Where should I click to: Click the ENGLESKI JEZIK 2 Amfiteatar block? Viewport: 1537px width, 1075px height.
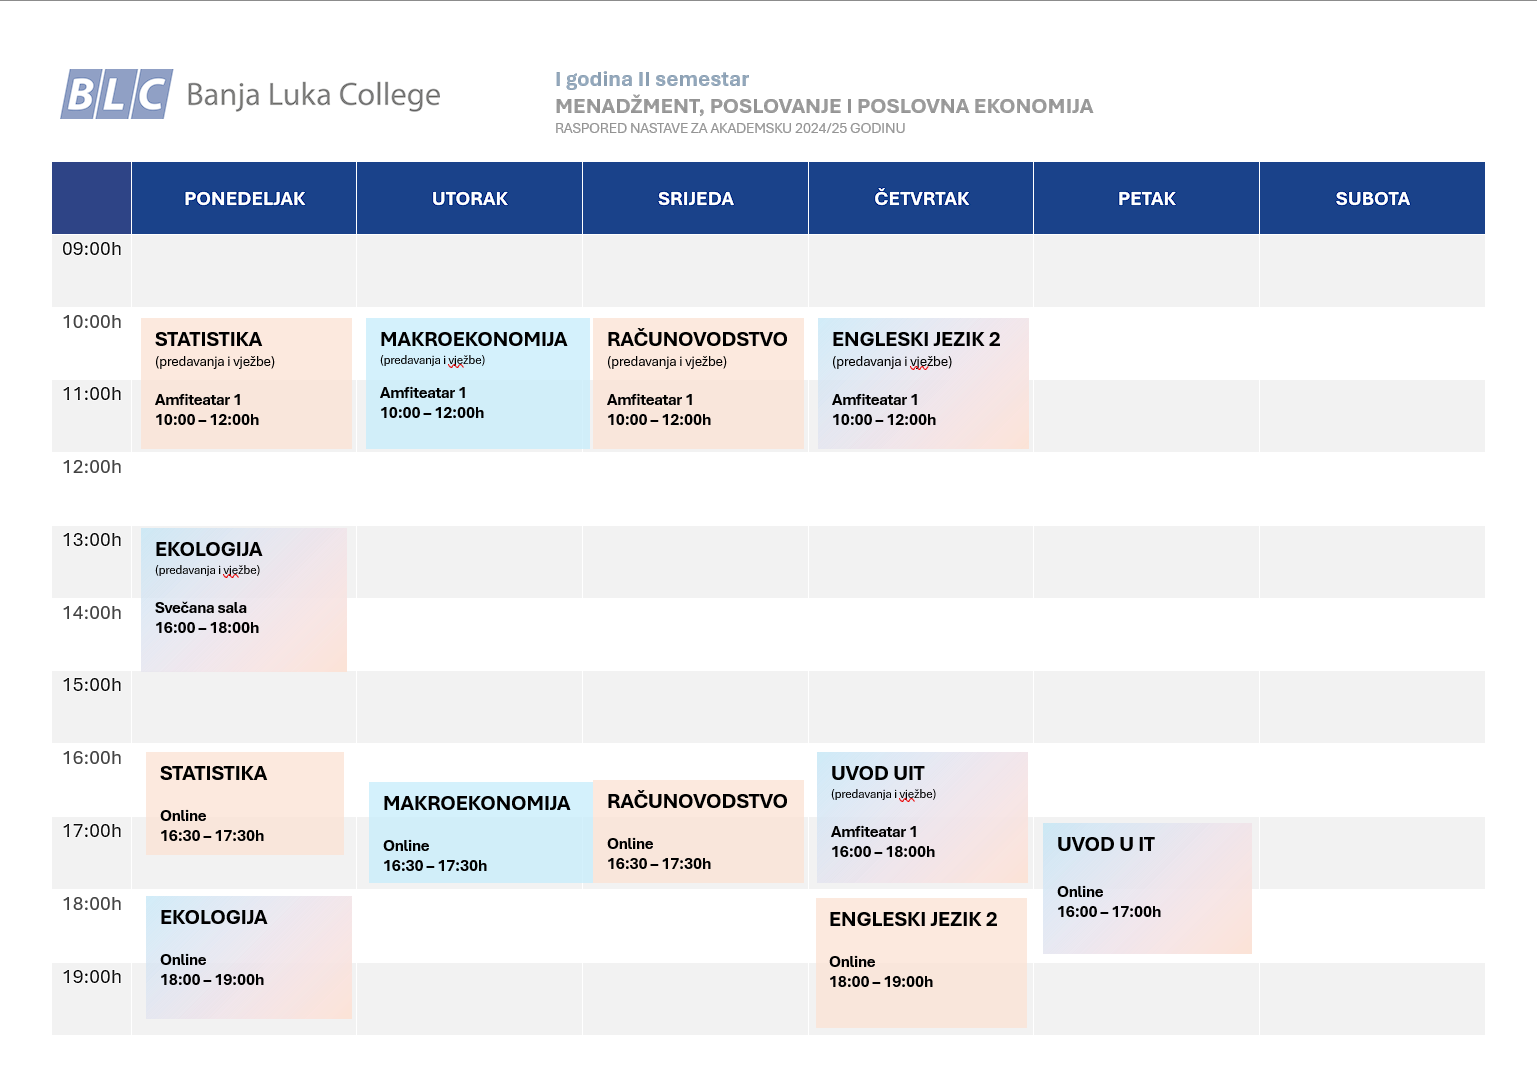923,383
